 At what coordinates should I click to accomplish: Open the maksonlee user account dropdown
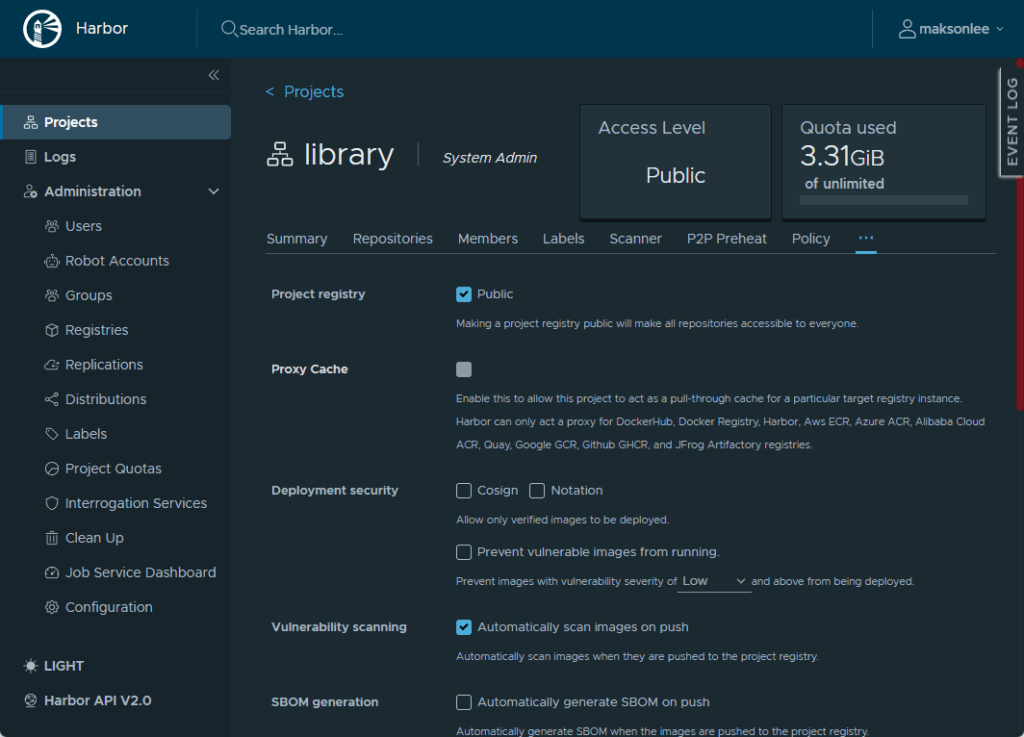click(x=951, y=29)
